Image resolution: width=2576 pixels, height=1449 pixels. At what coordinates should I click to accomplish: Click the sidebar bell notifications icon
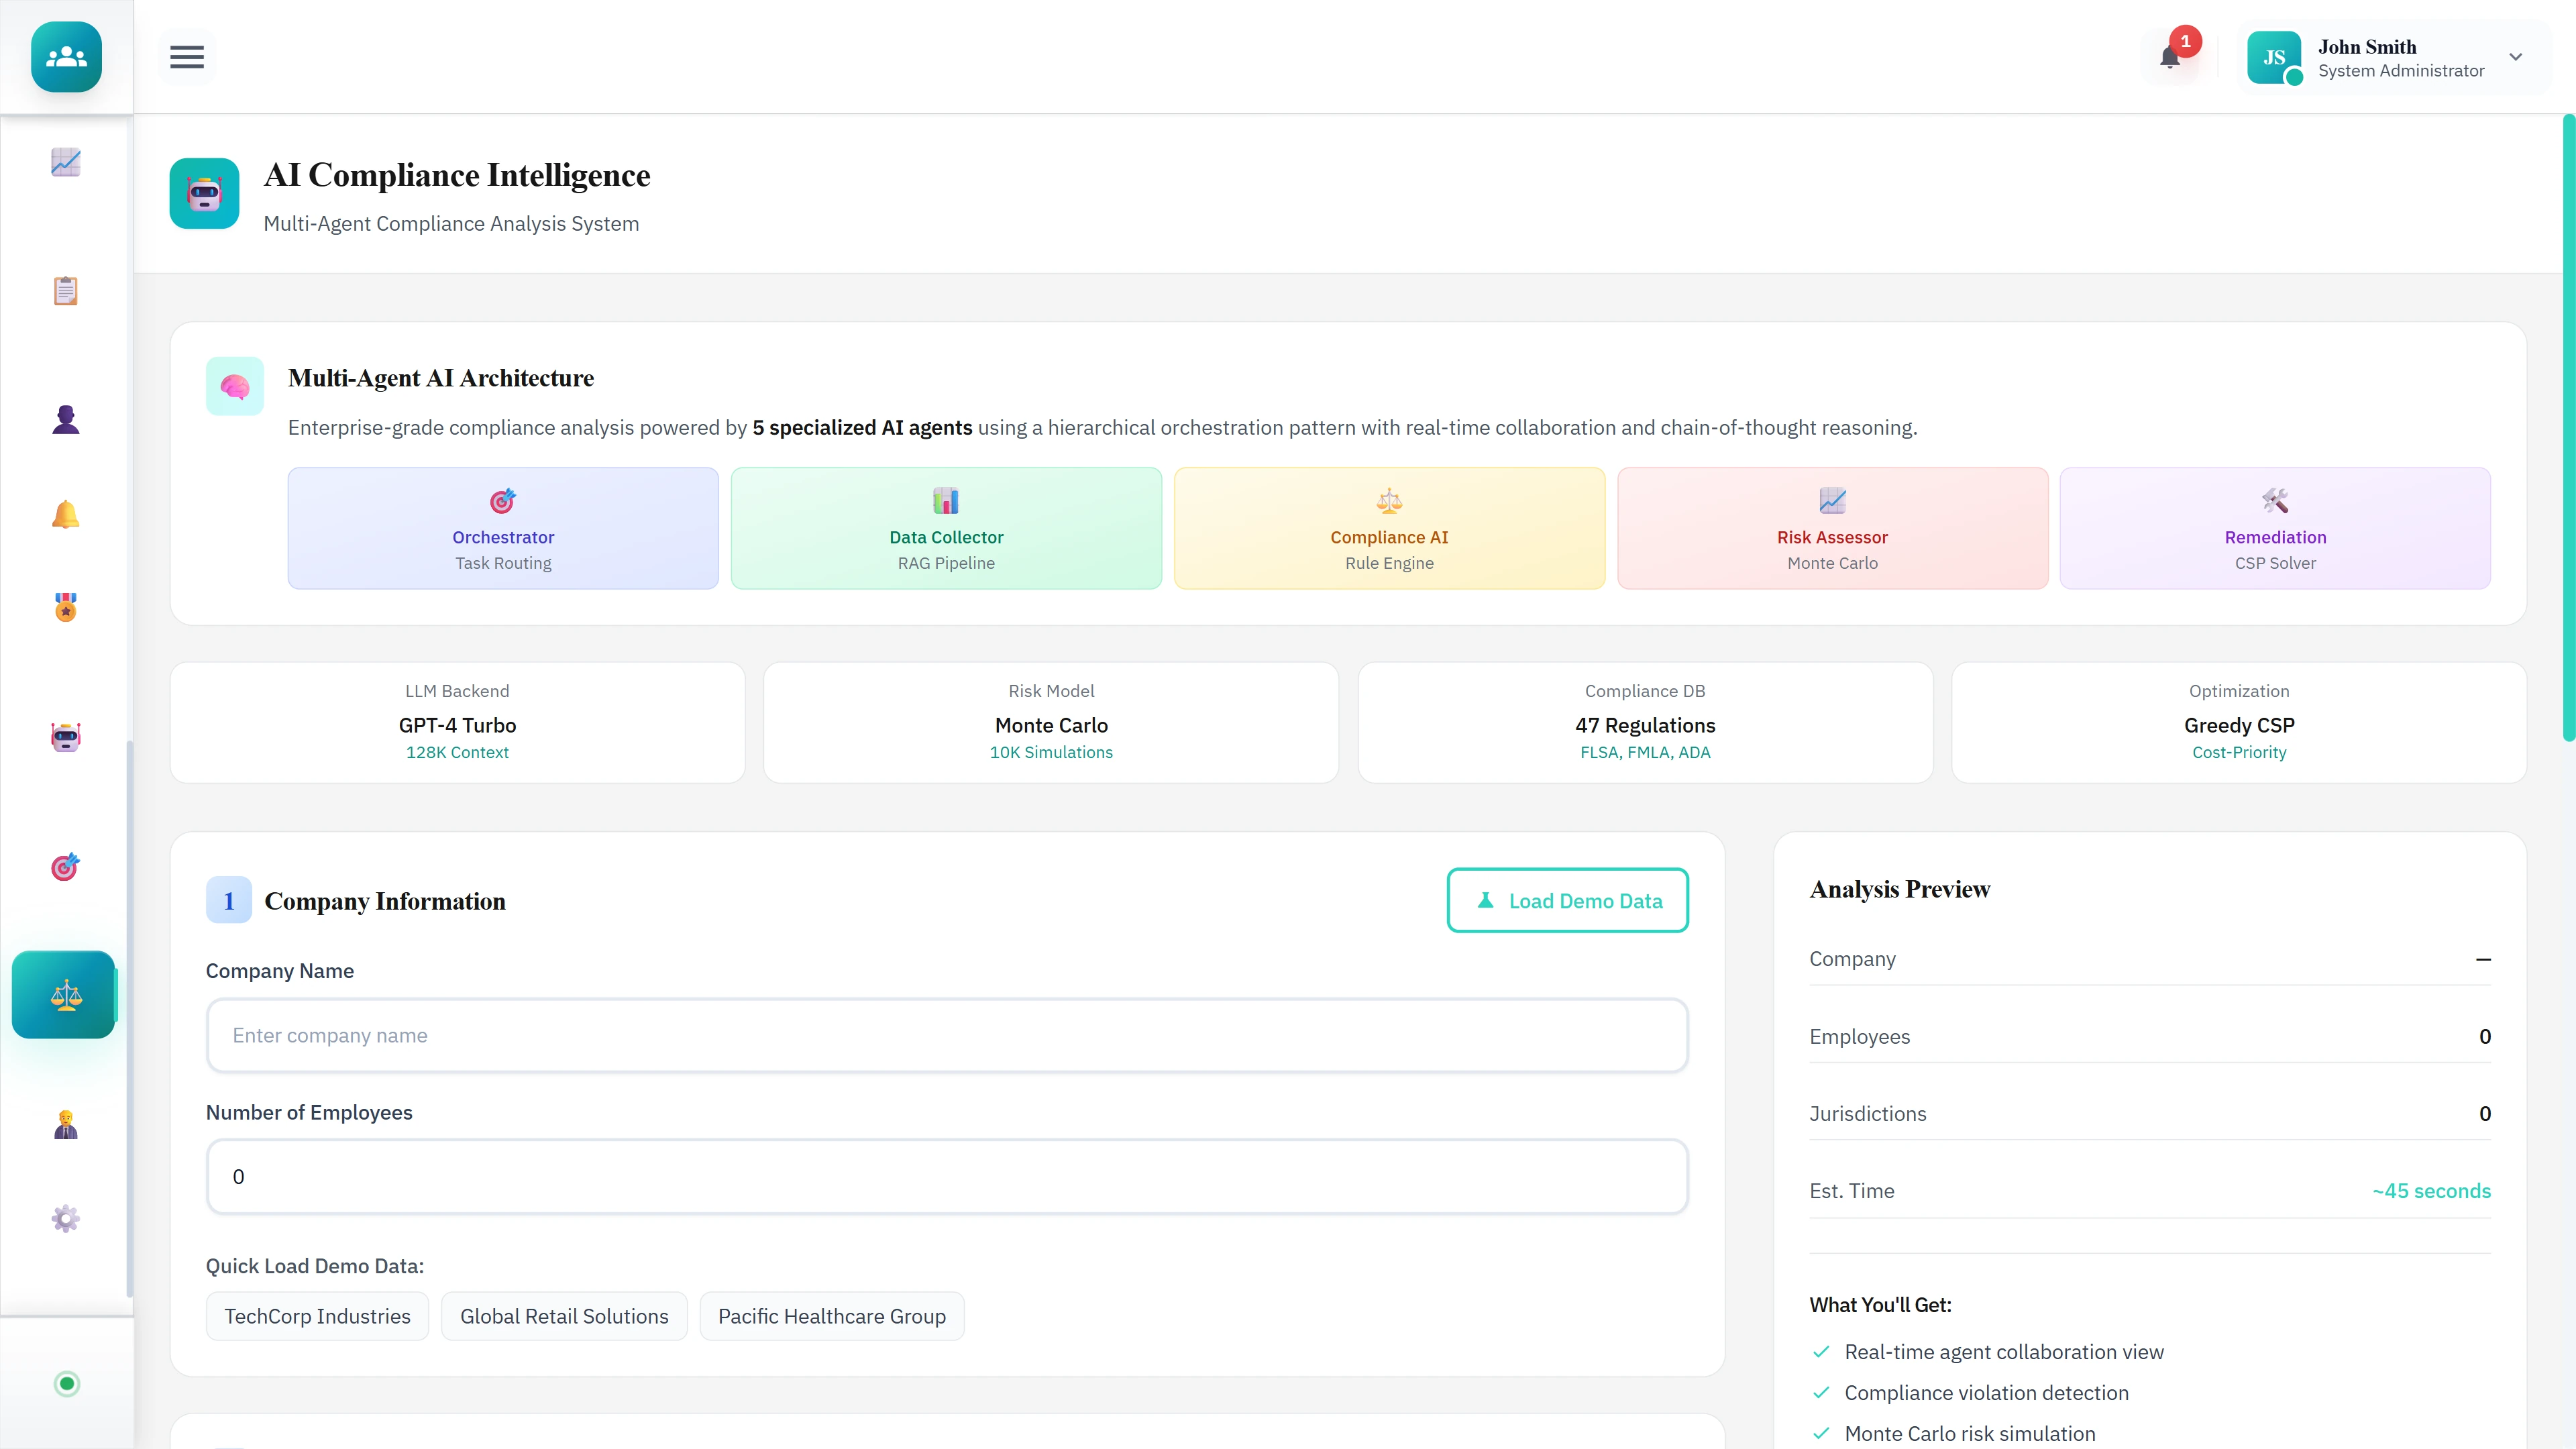[x=65, y=514]
